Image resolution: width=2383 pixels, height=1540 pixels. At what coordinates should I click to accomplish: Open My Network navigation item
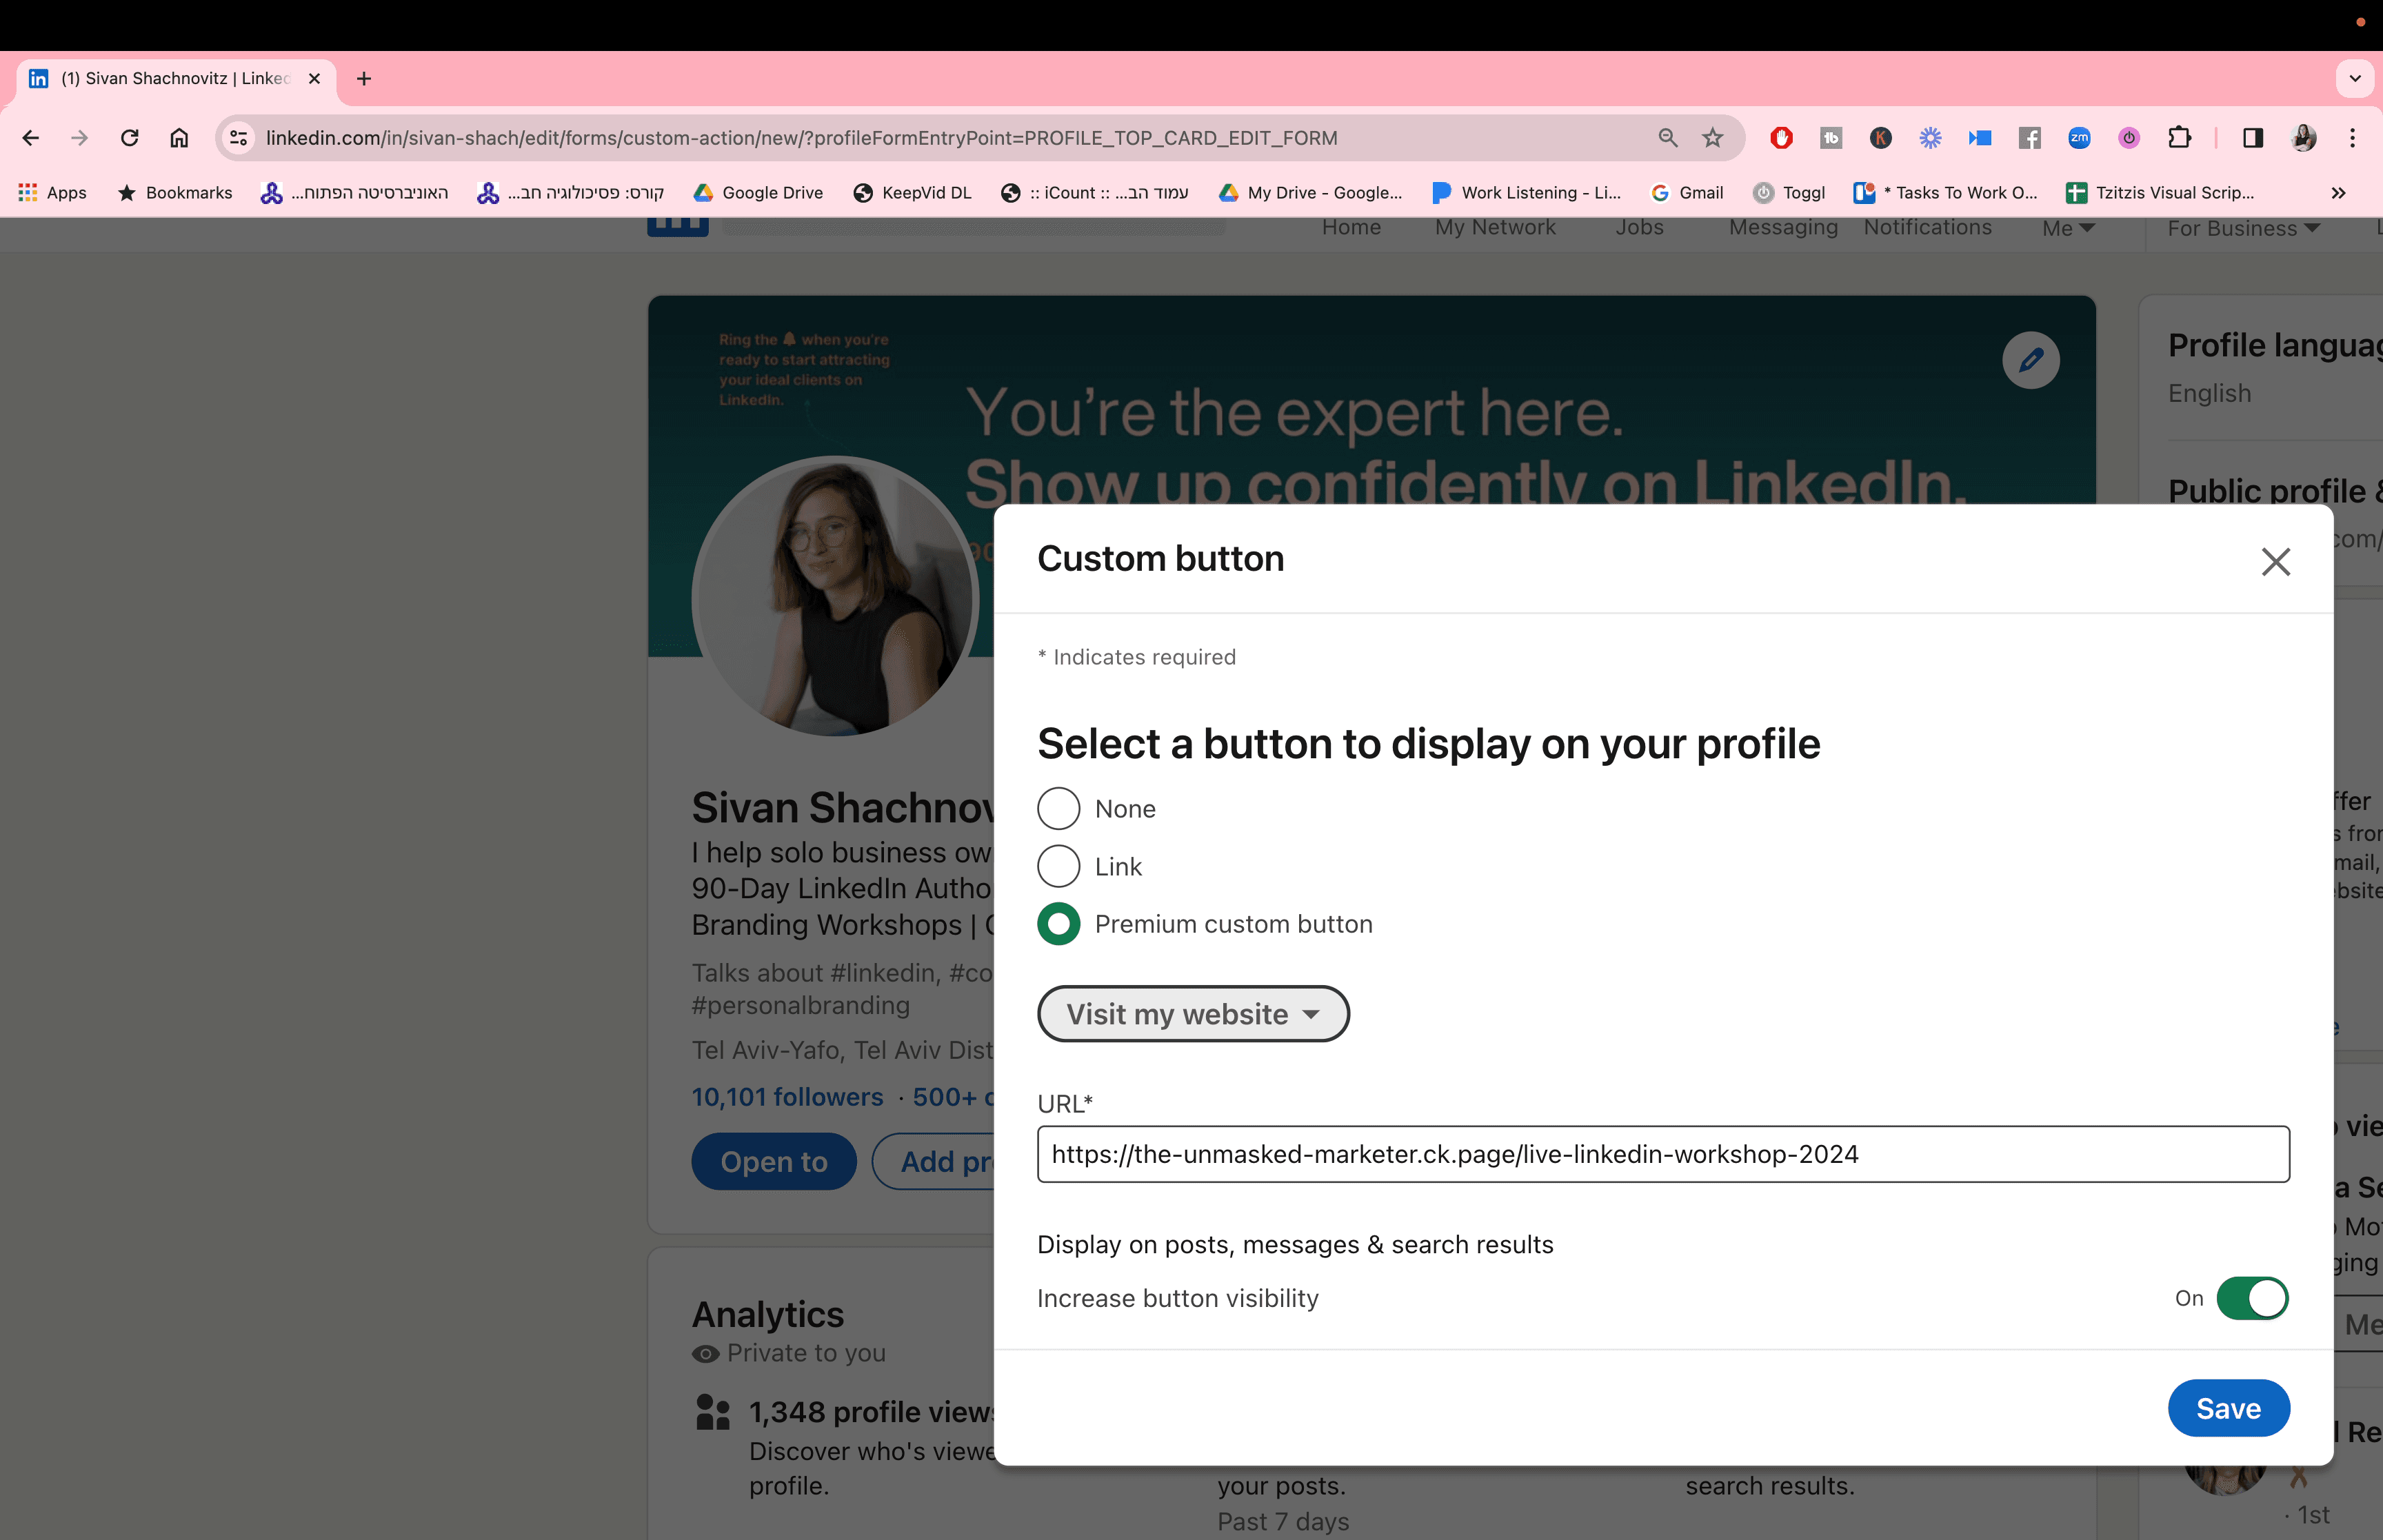[1495, 228]
